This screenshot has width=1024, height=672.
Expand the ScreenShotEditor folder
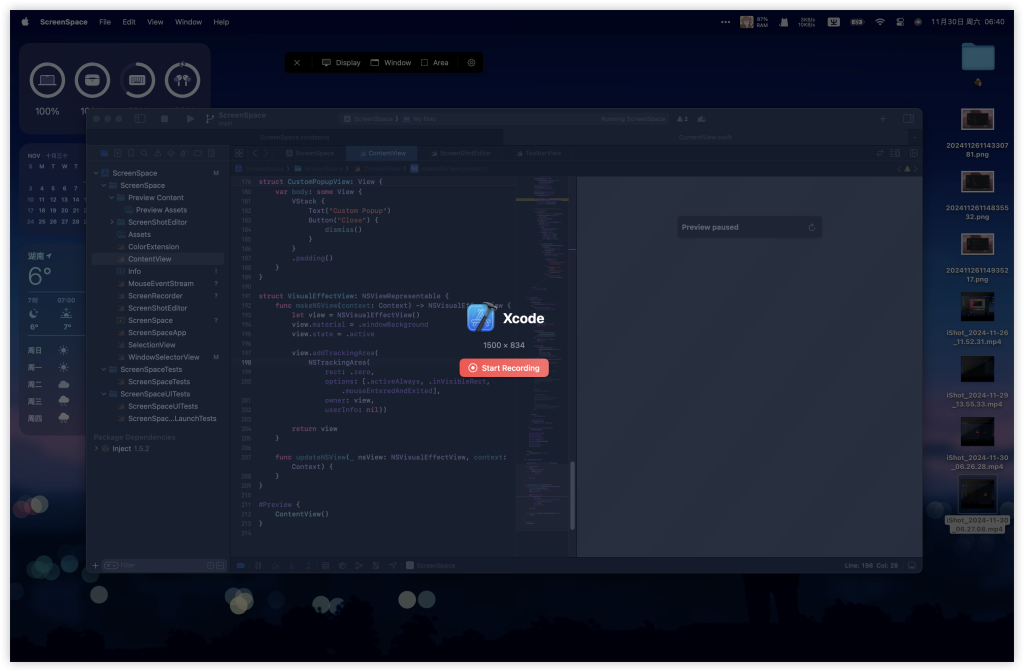point(113,222)
